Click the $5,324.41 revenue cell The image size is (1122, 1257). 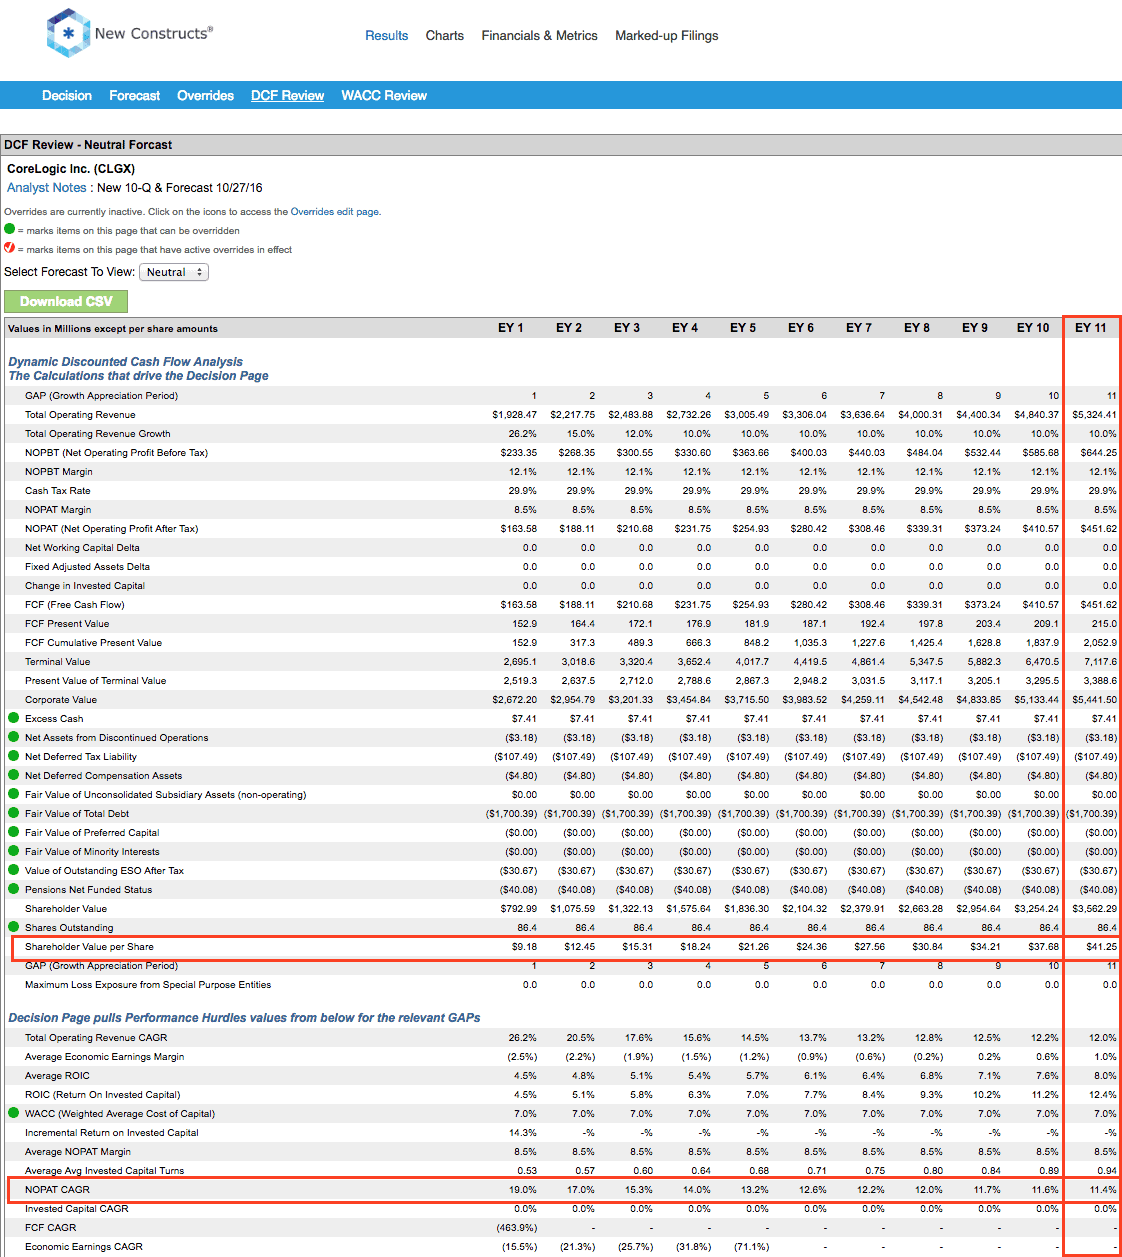[1094, 414]
